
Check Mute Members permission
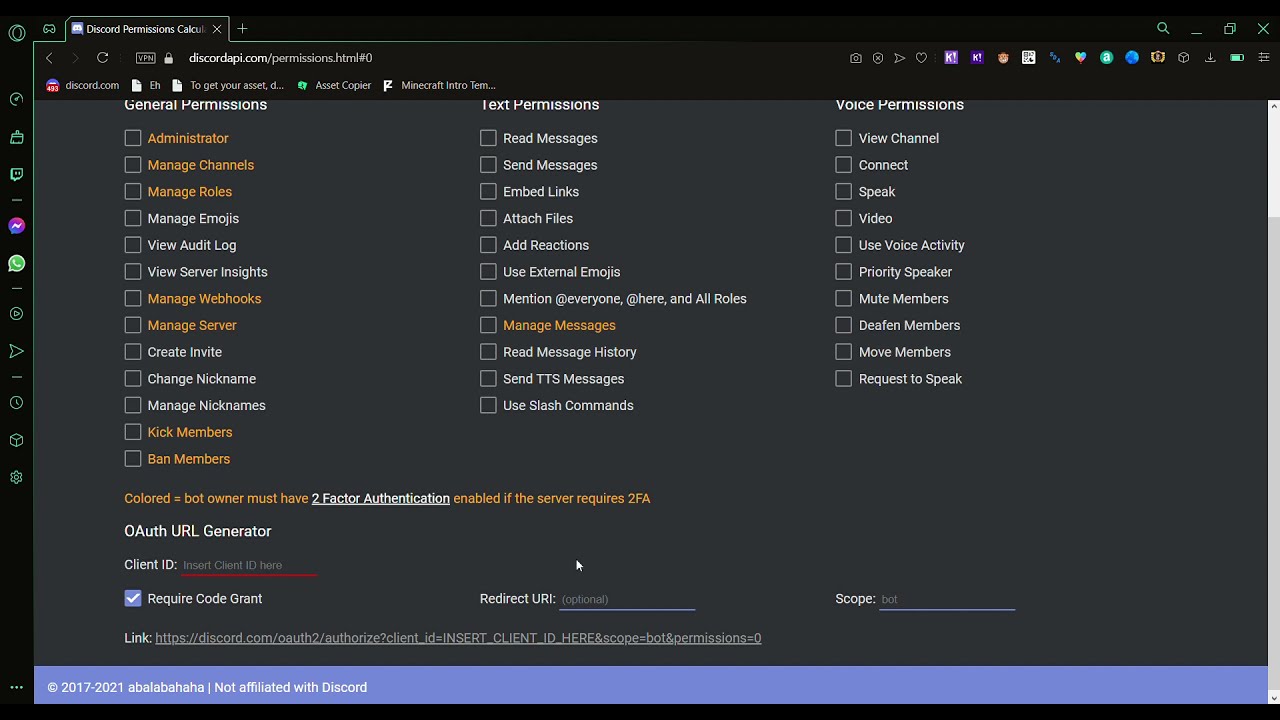(844, 298)
